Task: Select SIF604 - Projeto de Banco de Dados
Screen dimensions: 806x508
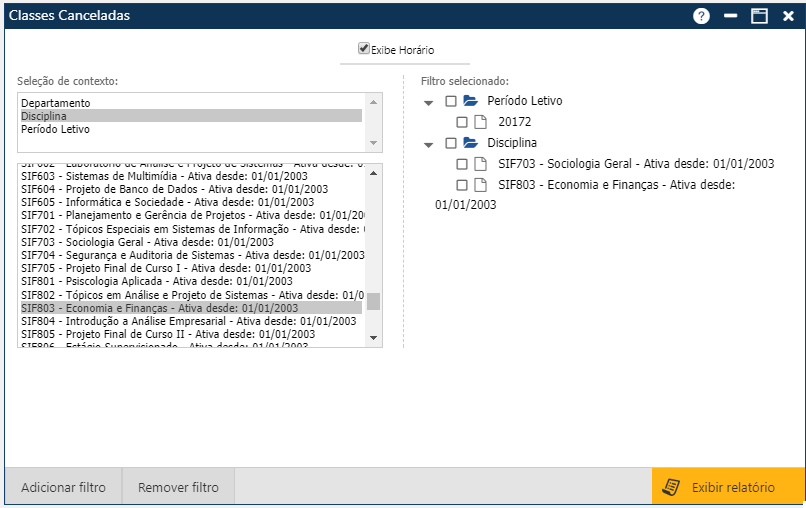Action: [191, 189]
